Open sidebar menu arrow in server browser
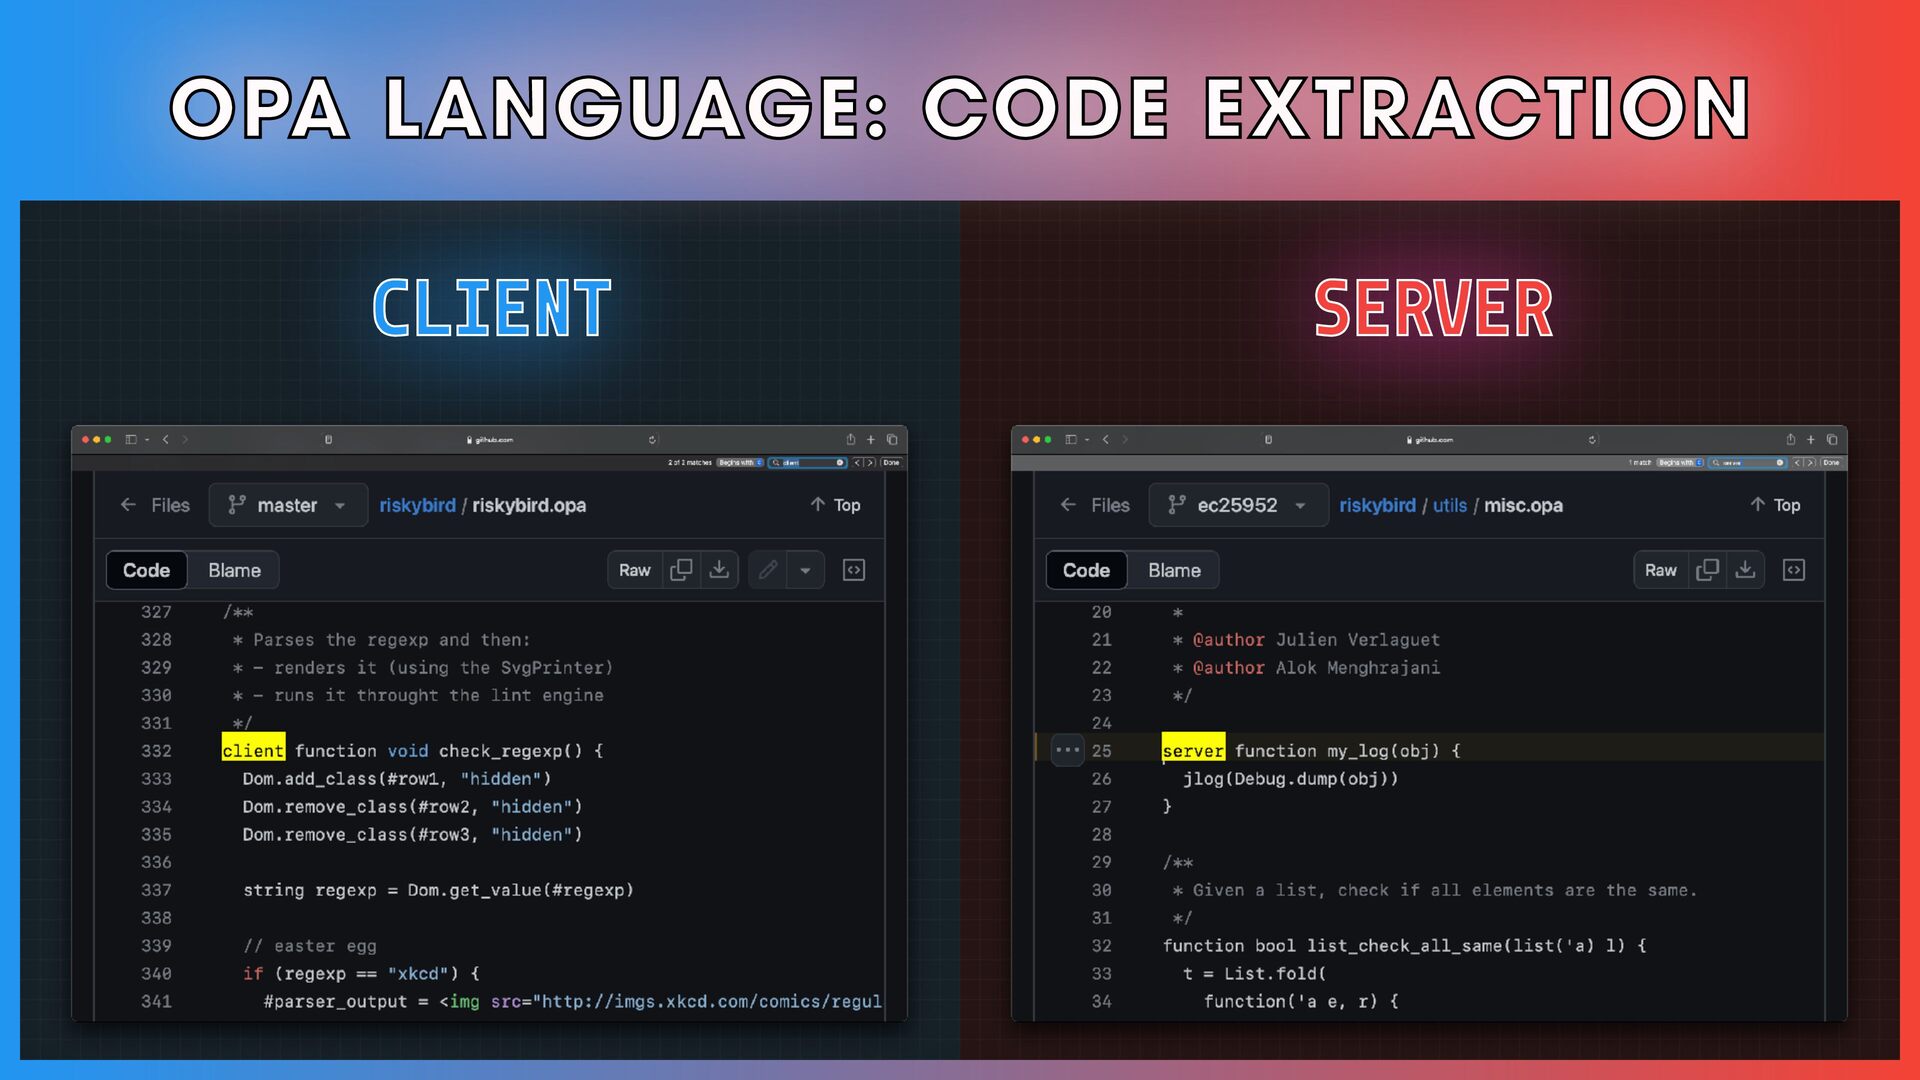This screenshot has height=1080, width=1920. click(x=1087, y=439)
